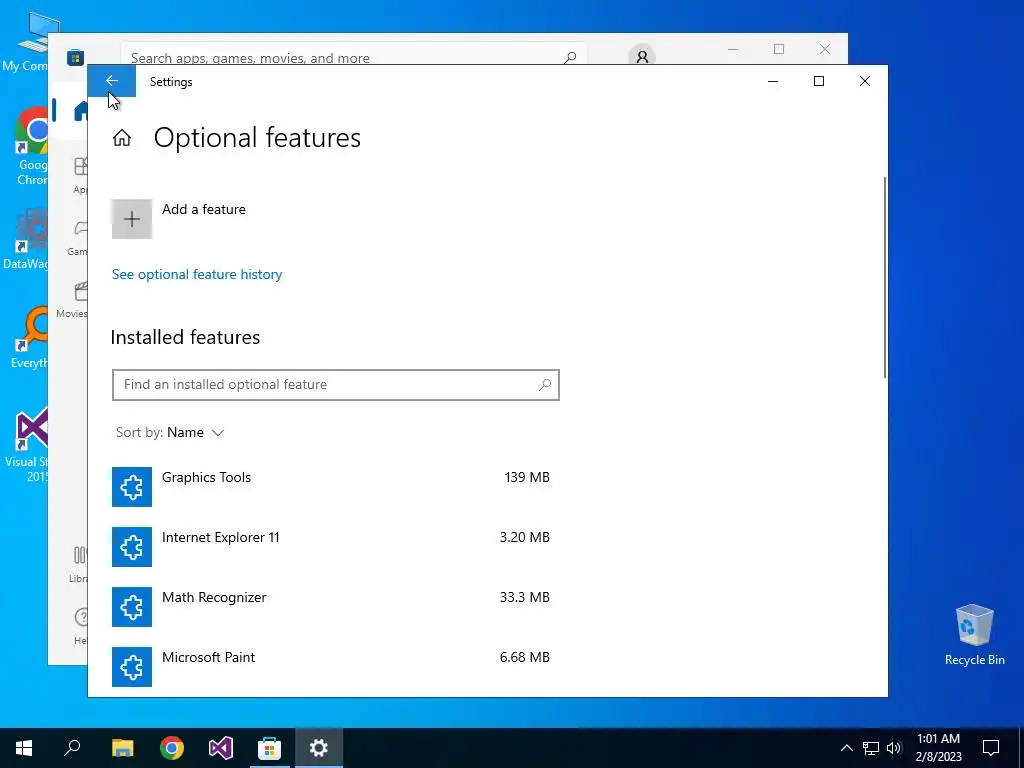The image size is (1024, 768).
Task: Click the Settings window vertical scrollbar
Action: 885,277
